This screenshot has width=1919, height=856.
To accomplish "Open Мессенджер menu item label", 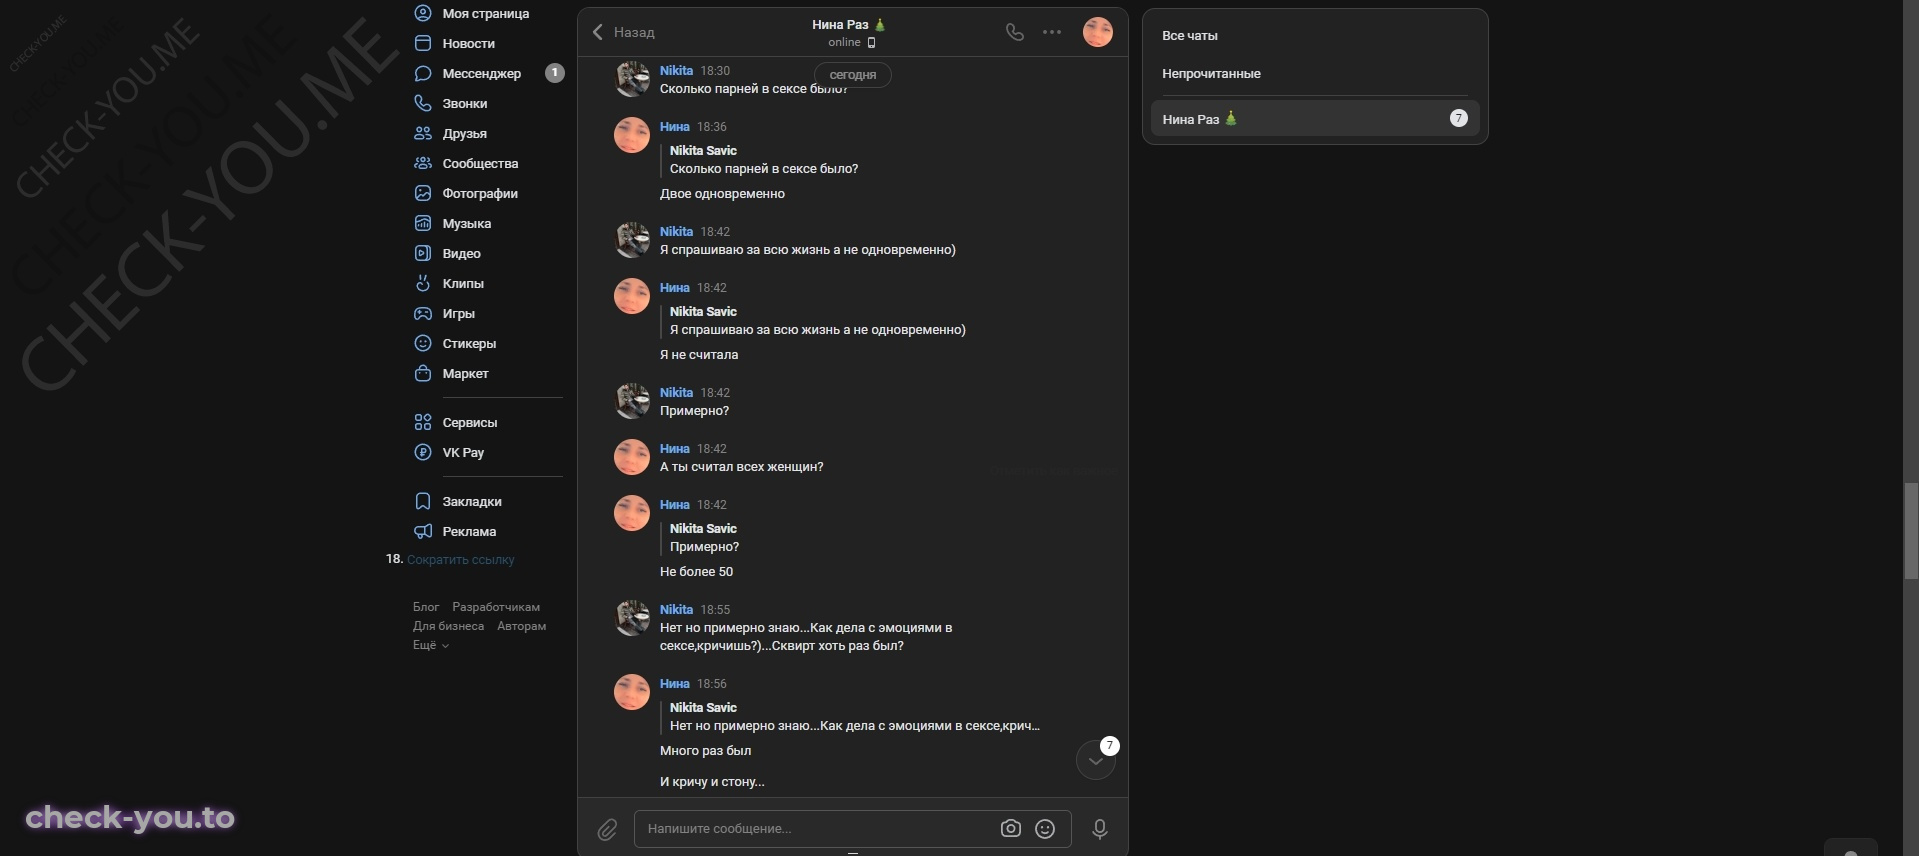I will 482,73.
